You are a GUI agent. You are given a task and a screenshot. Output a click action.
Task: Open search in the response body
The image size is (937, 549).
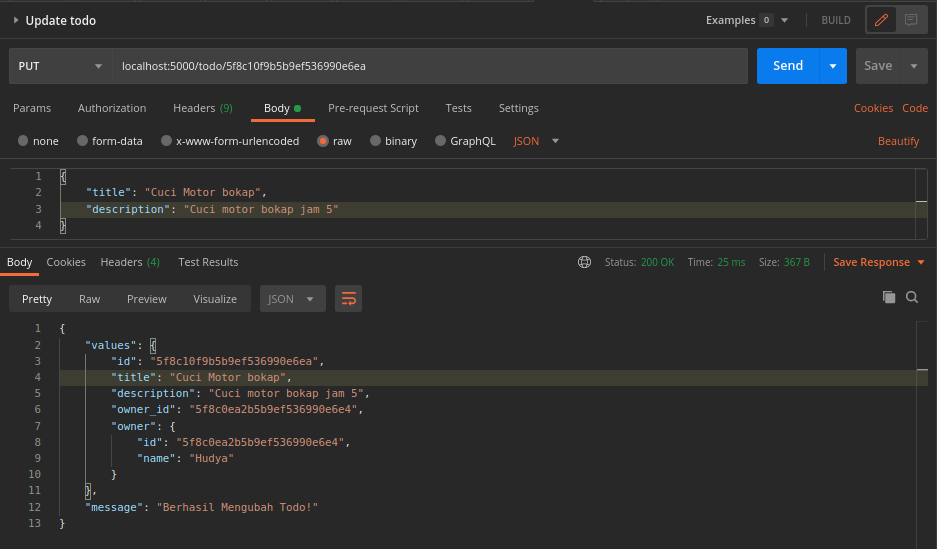tap(912, 297)
